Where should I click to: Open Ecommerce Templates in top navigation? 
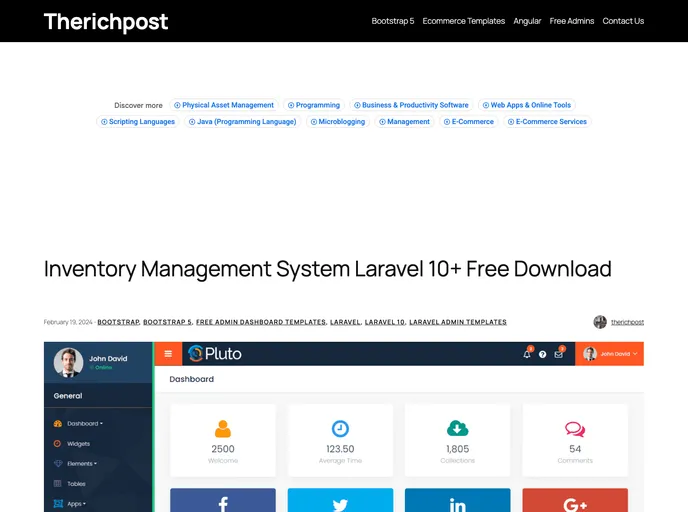pyautogui.click(x=463, y=21)
